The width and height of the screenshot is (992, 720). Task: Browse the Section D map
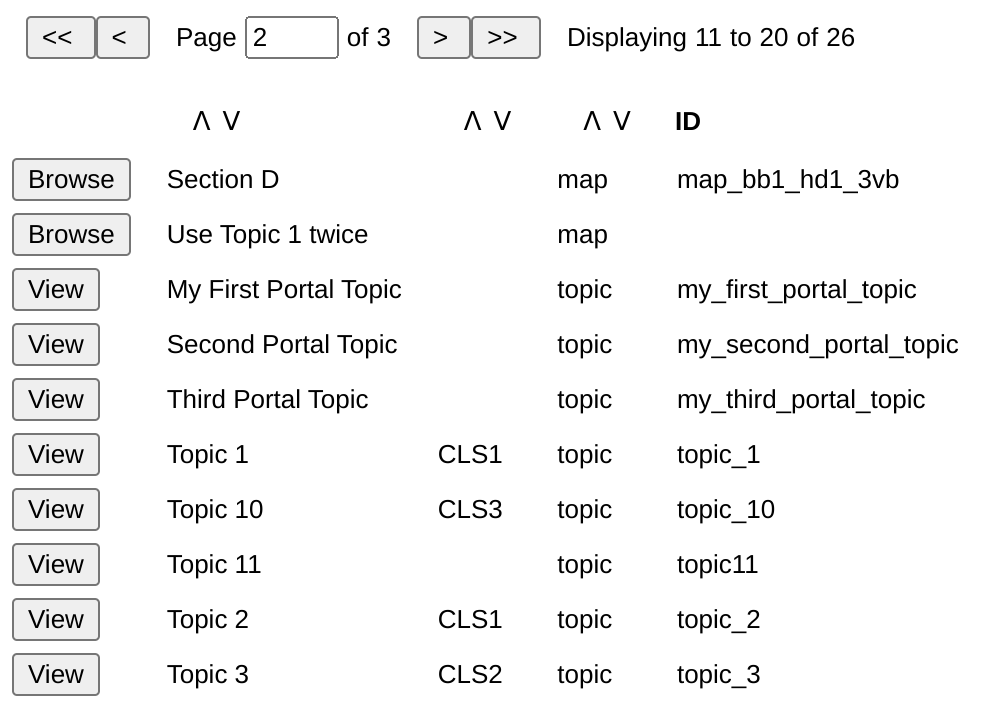coord(71,180)
